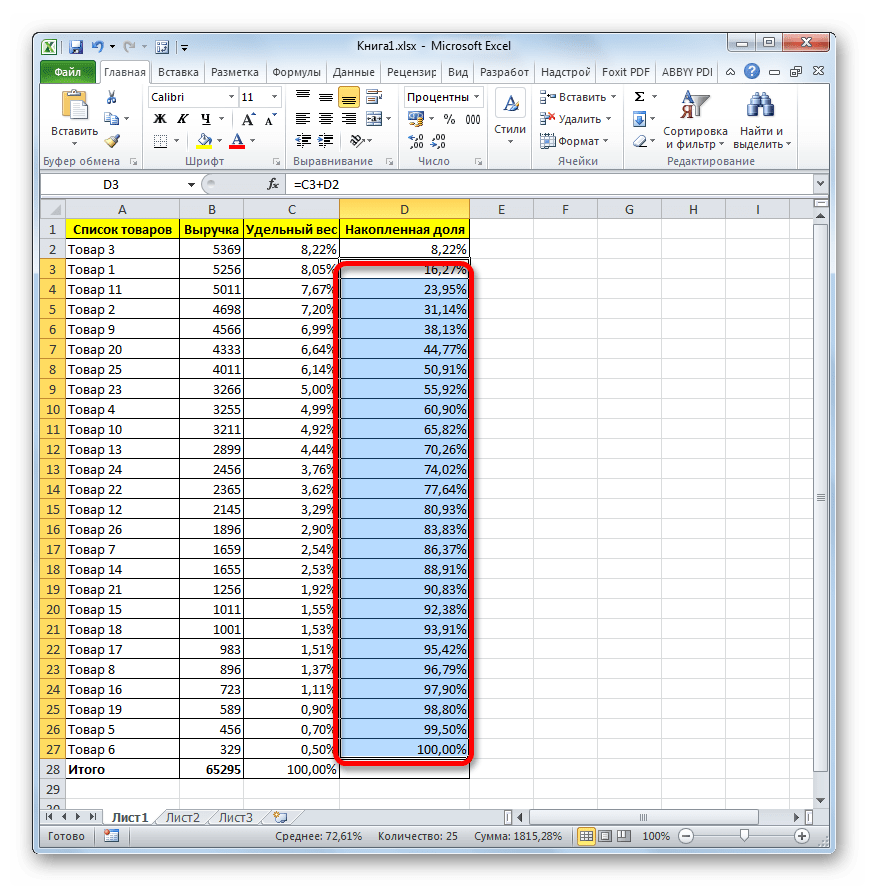Click the zoom slider handle
Image resolution: width=869 pixels, height=887 pixels.
click(742, 836)
